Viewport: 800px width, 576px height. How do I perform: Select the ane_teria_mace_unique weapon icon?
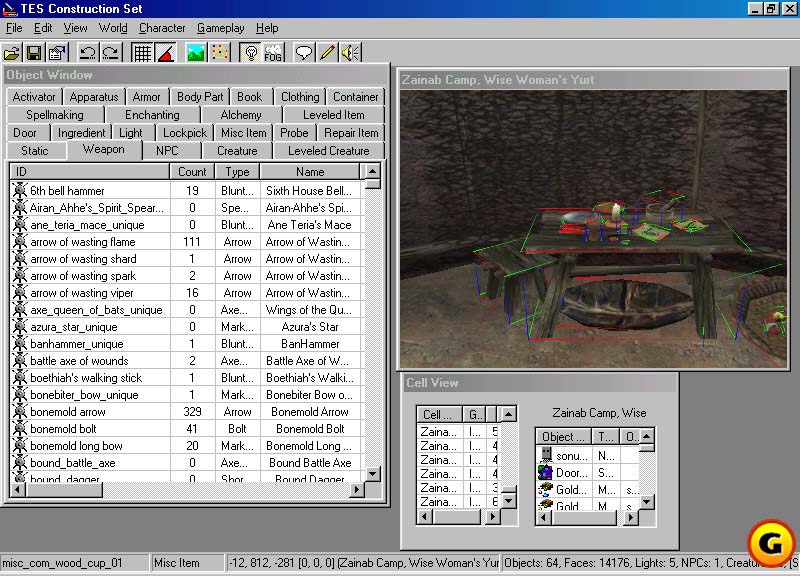(19, 224)
